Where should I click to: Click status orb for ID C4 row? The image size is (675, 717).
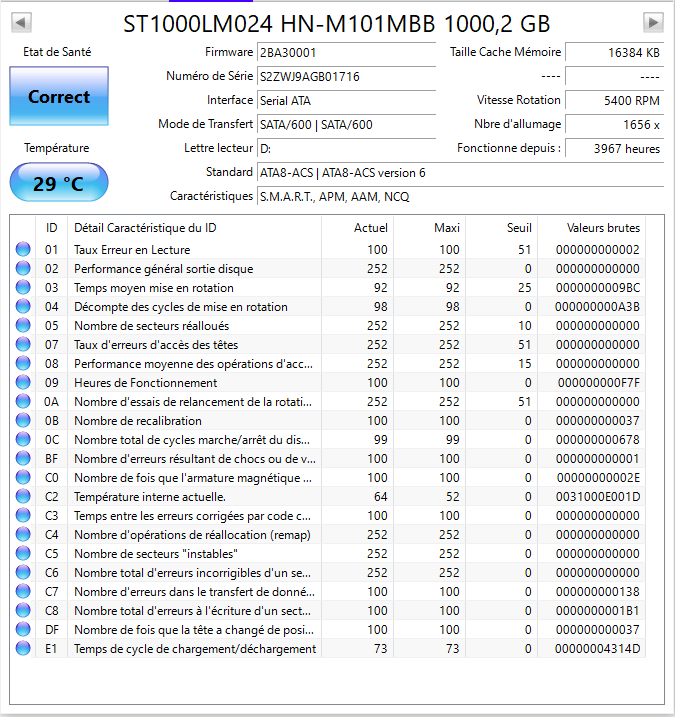pos(23,534)
